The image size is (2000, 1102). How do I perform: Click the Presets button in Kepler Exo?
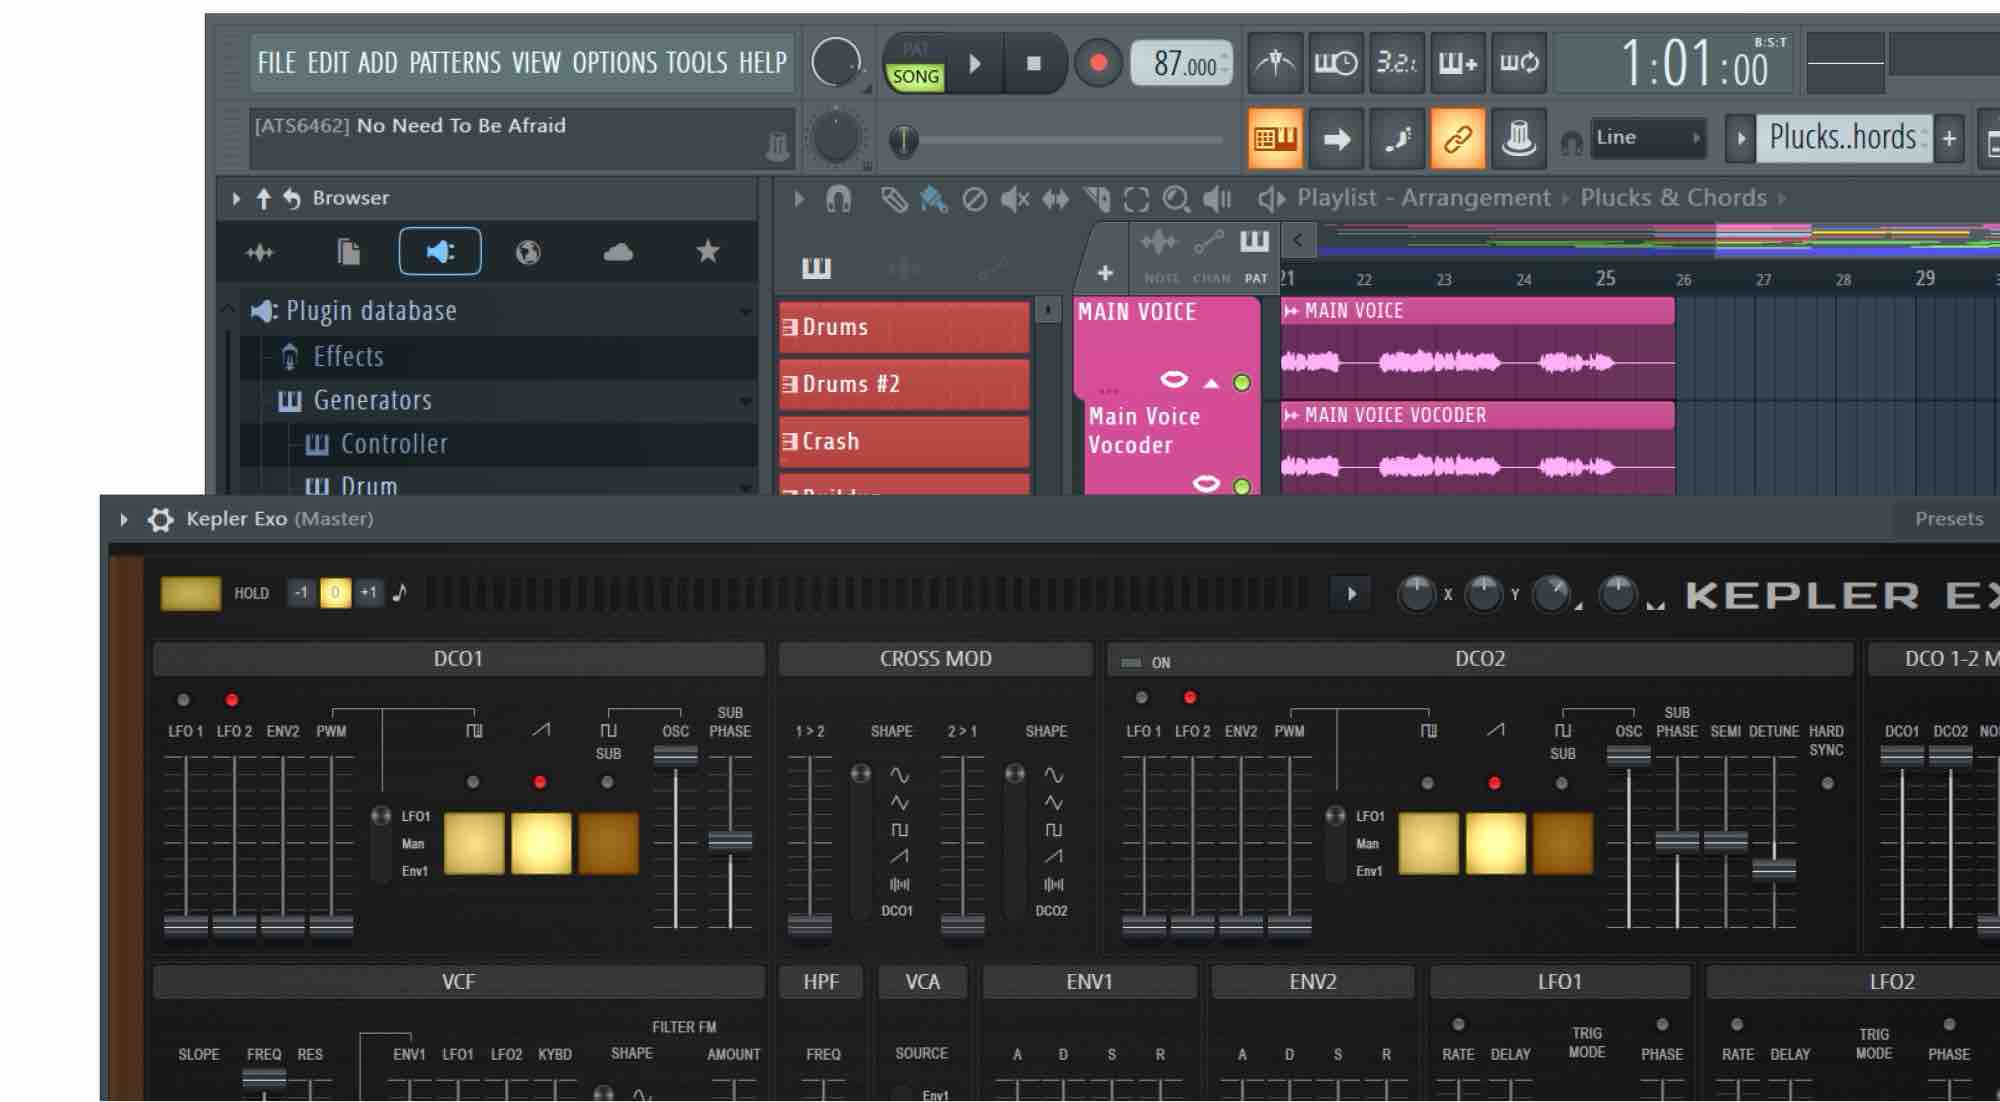click(x=1948, y=519)
